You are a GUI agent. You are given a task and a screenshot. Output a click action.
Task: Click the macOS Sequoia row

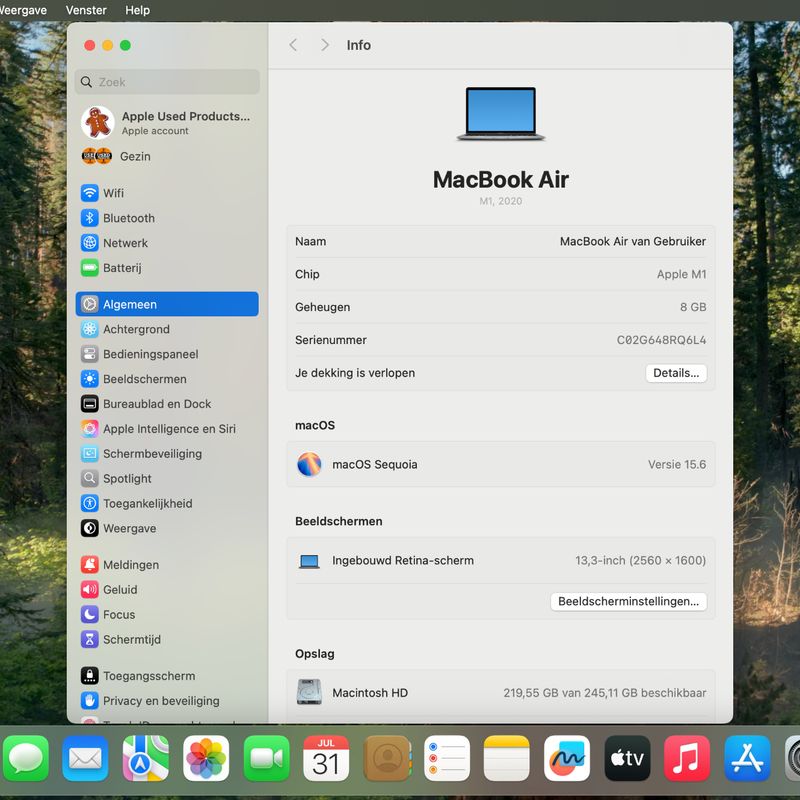[501, 464]
